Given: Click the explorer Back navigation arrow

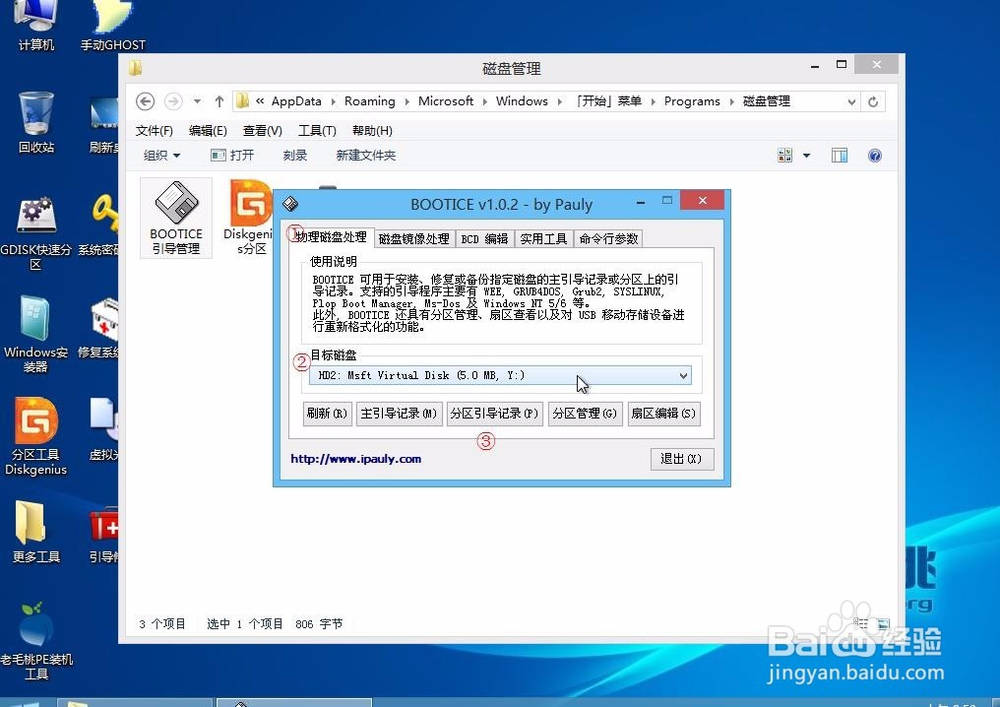Looking at the screenshot, I should (x=145, y=101).
